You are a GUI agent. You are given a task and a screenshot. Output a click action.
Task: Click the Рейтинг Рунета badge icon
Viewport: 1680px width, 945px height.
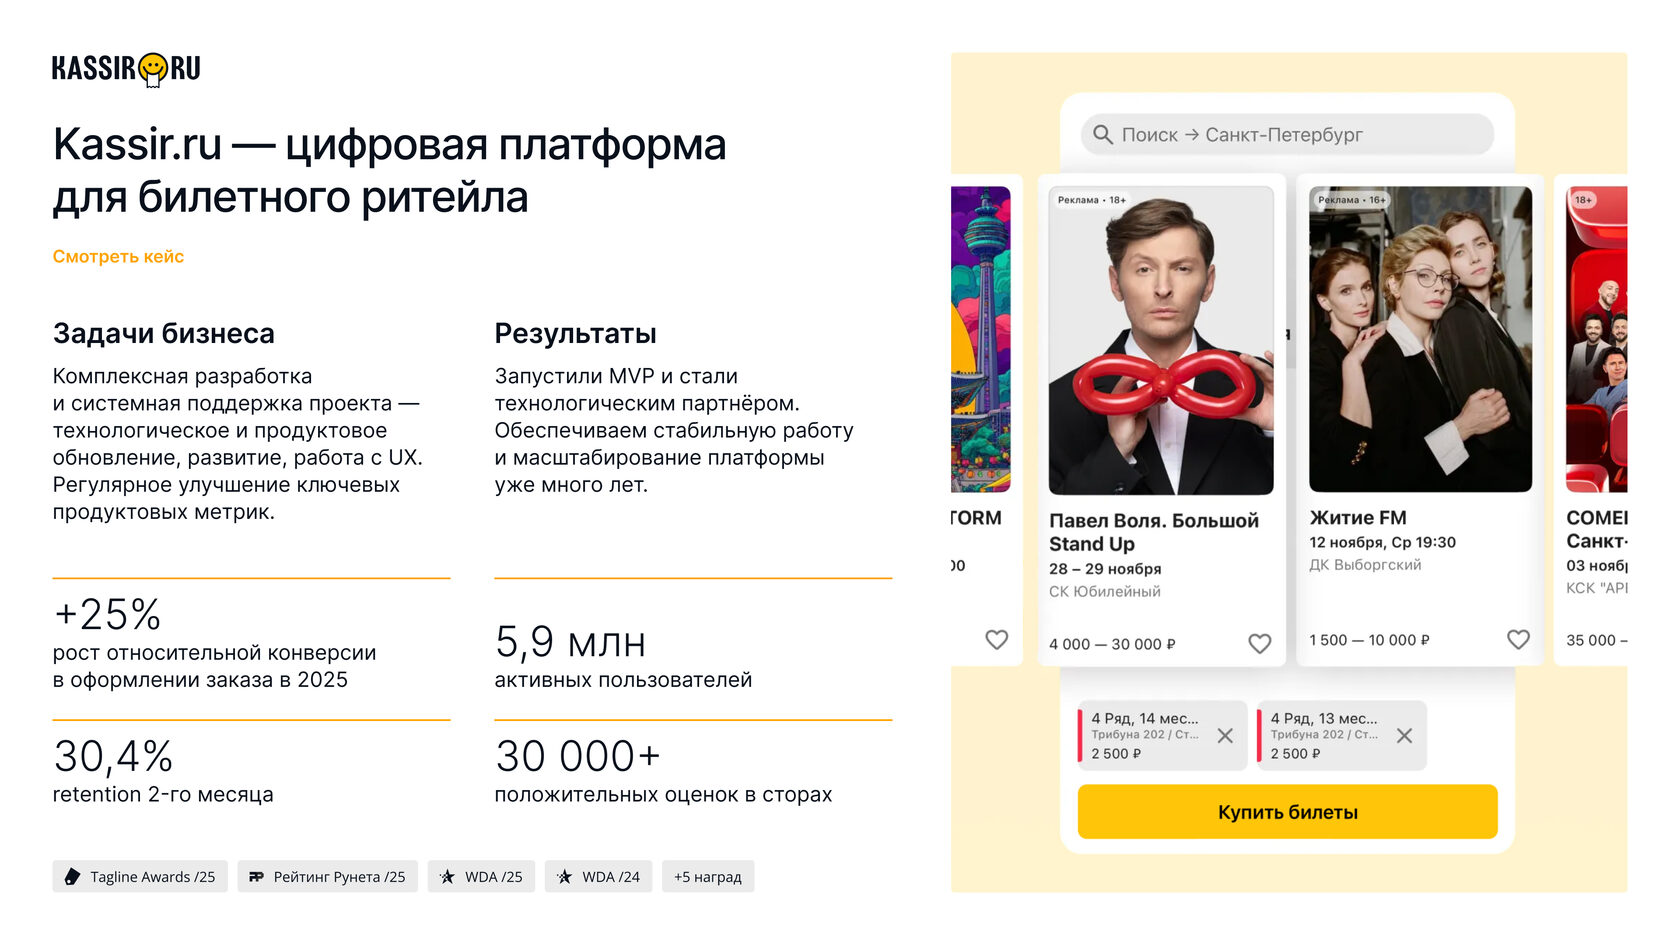(256, 877)
